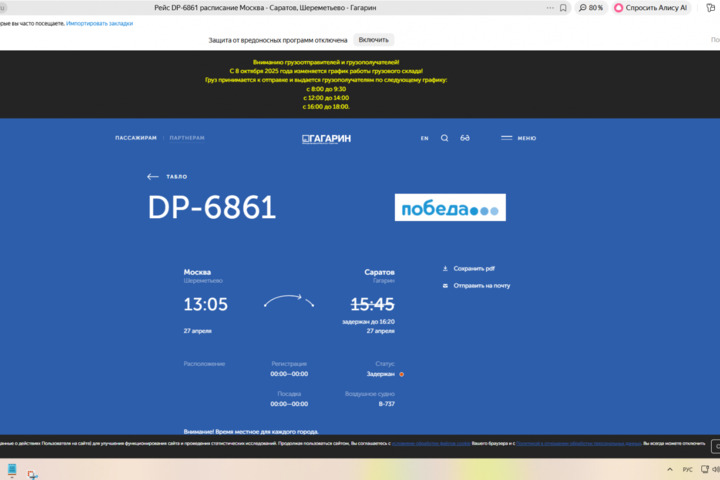Click the envelope icon for Отправить на почту
Image resolution: width=720 pixels, height=480 pixels.
446,286
